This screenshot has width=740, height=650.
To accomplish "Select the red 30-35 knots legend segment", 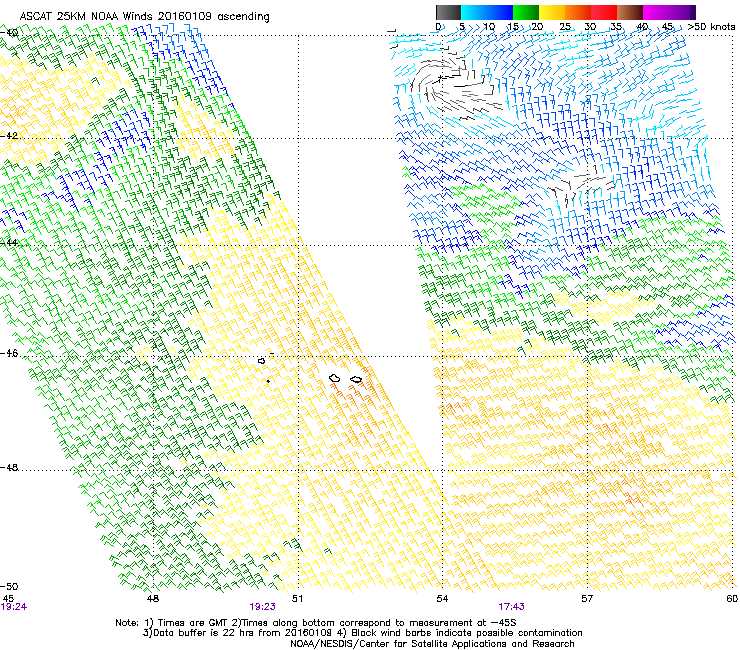I will point(604,12).
